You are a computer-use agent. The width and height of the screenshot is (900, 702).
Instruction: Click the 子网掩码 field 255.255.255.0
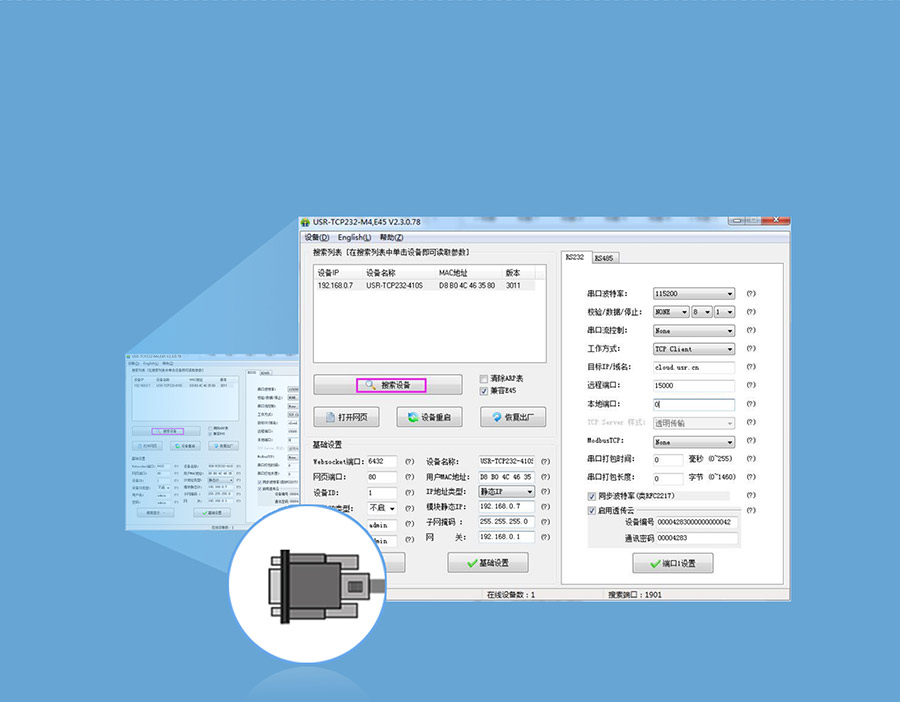(x=506, y=522)
